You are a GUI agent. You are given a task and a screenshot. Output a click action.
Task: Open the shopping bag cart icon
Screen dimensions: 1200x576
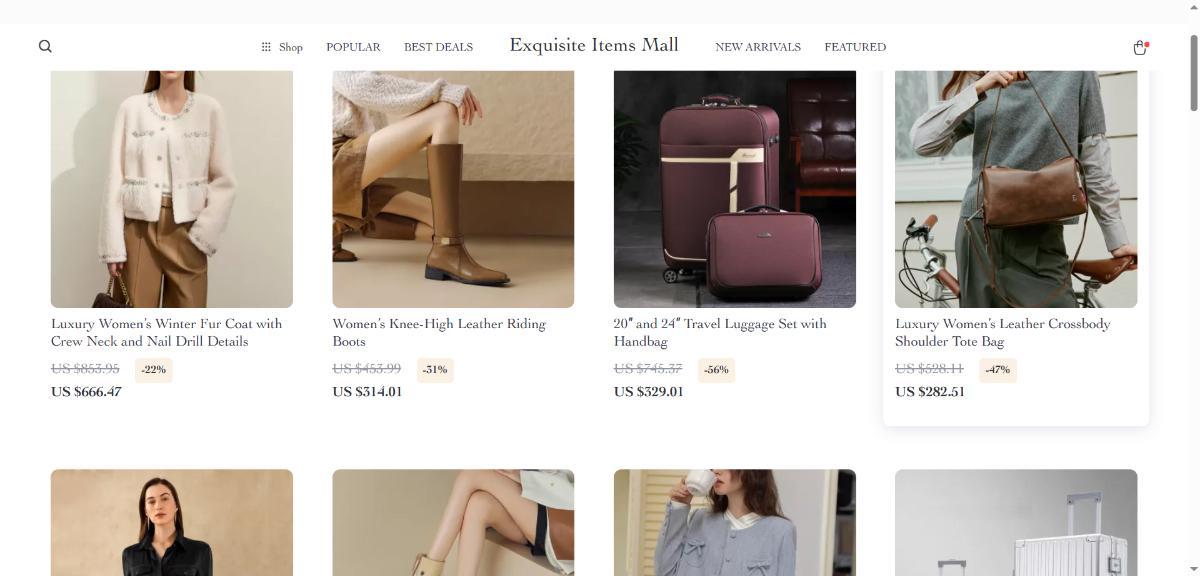click(1139, 47)
